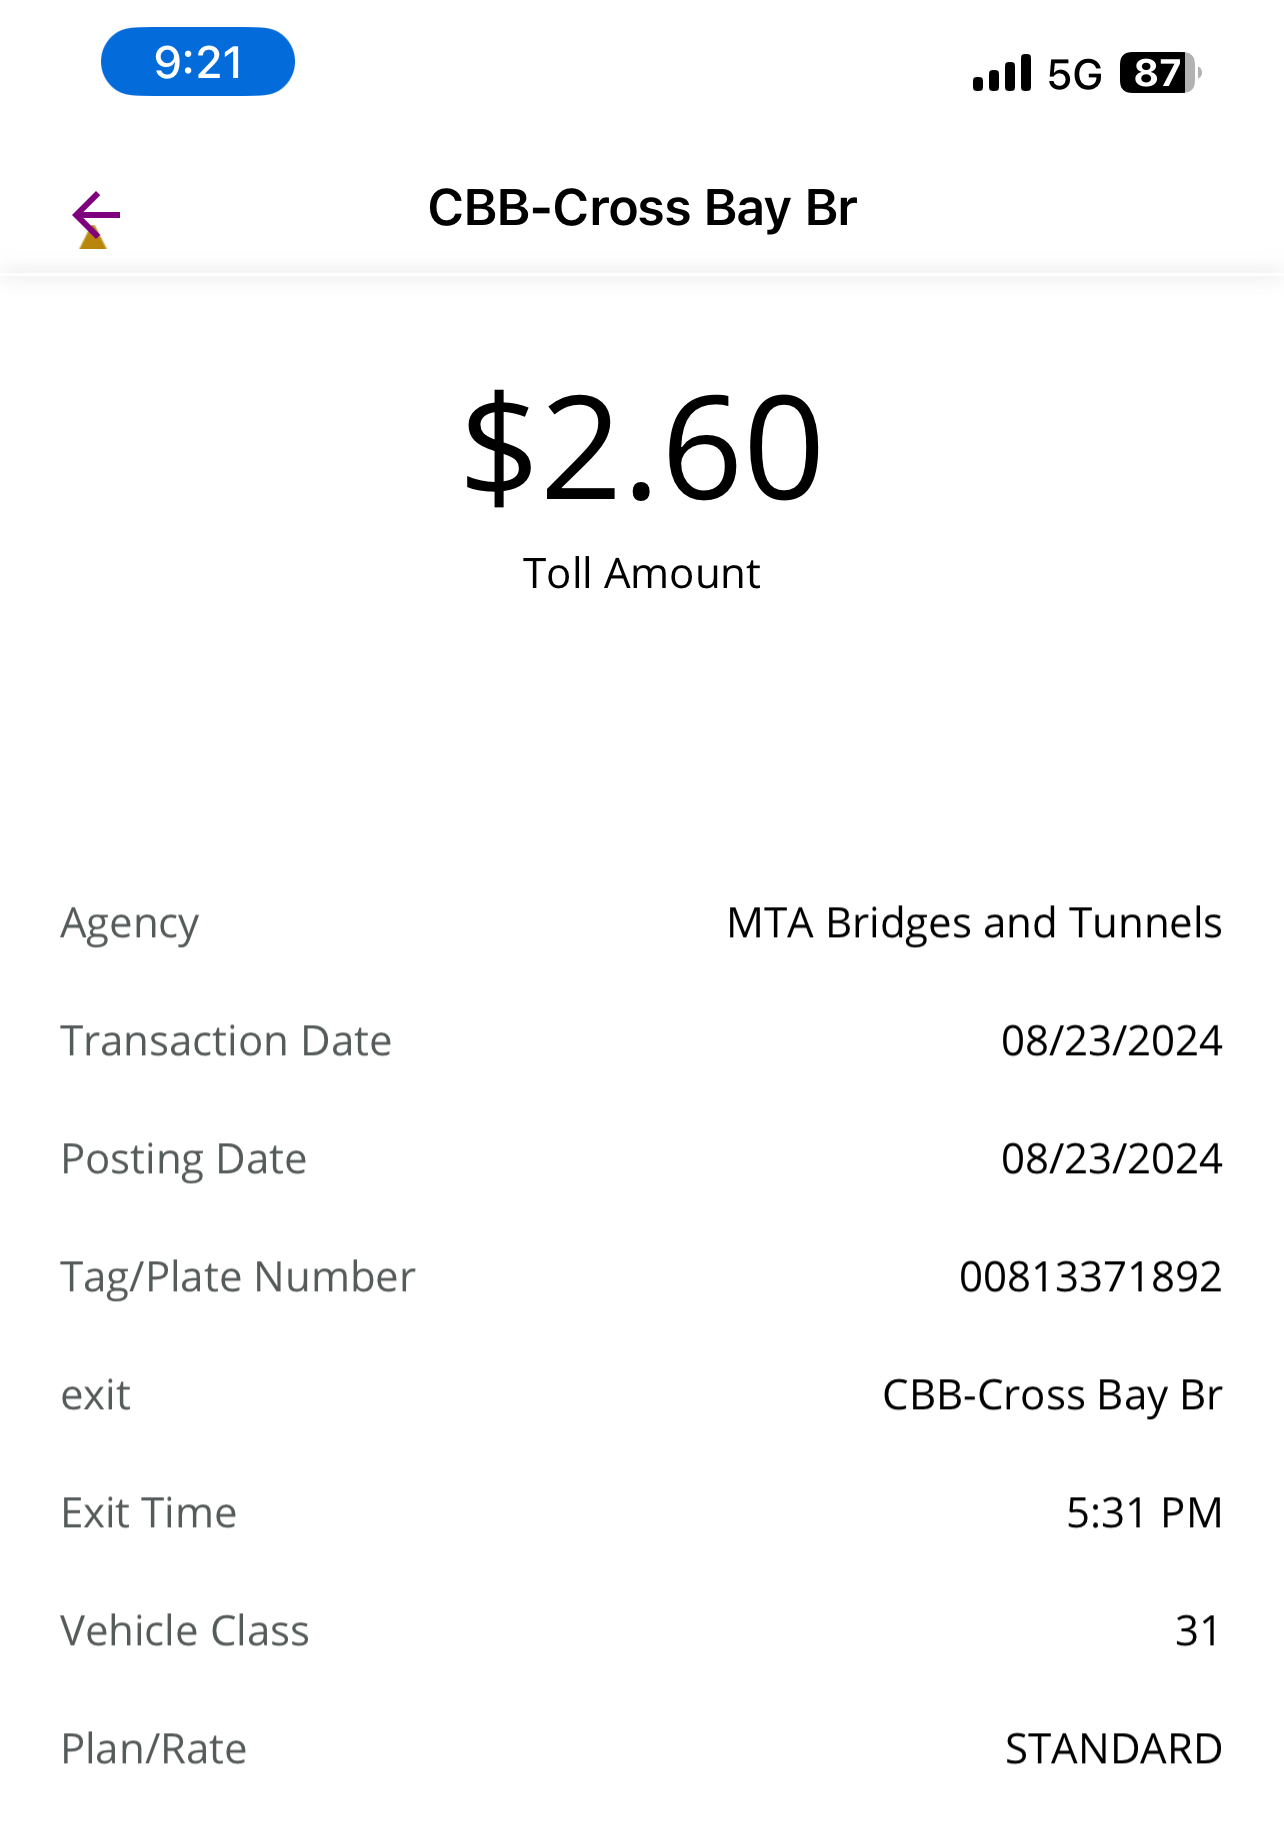Tap the $2.60 toll amount
The width and height of the screenshot is (1284, 1846).
[642, 447]
